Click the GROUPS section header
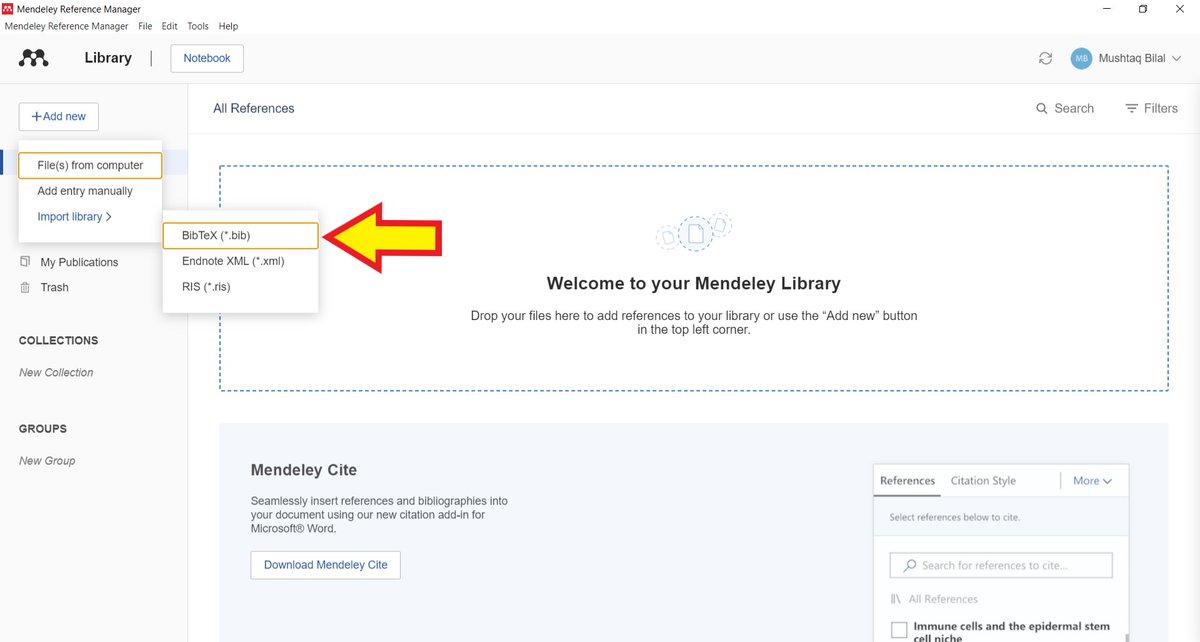The image size is (1200, 642). (x=43, y=428)
